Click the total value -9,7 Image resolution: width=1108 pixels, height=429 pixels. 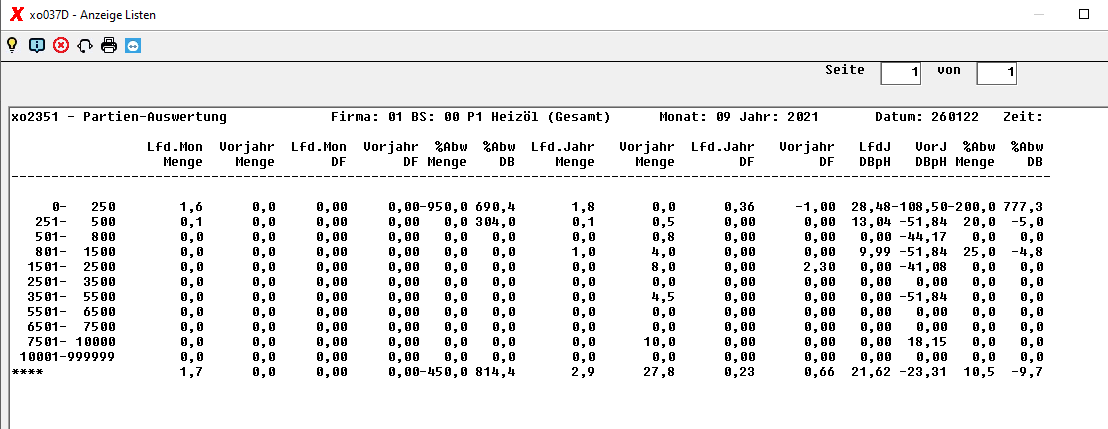click(x=1027, y=372)
